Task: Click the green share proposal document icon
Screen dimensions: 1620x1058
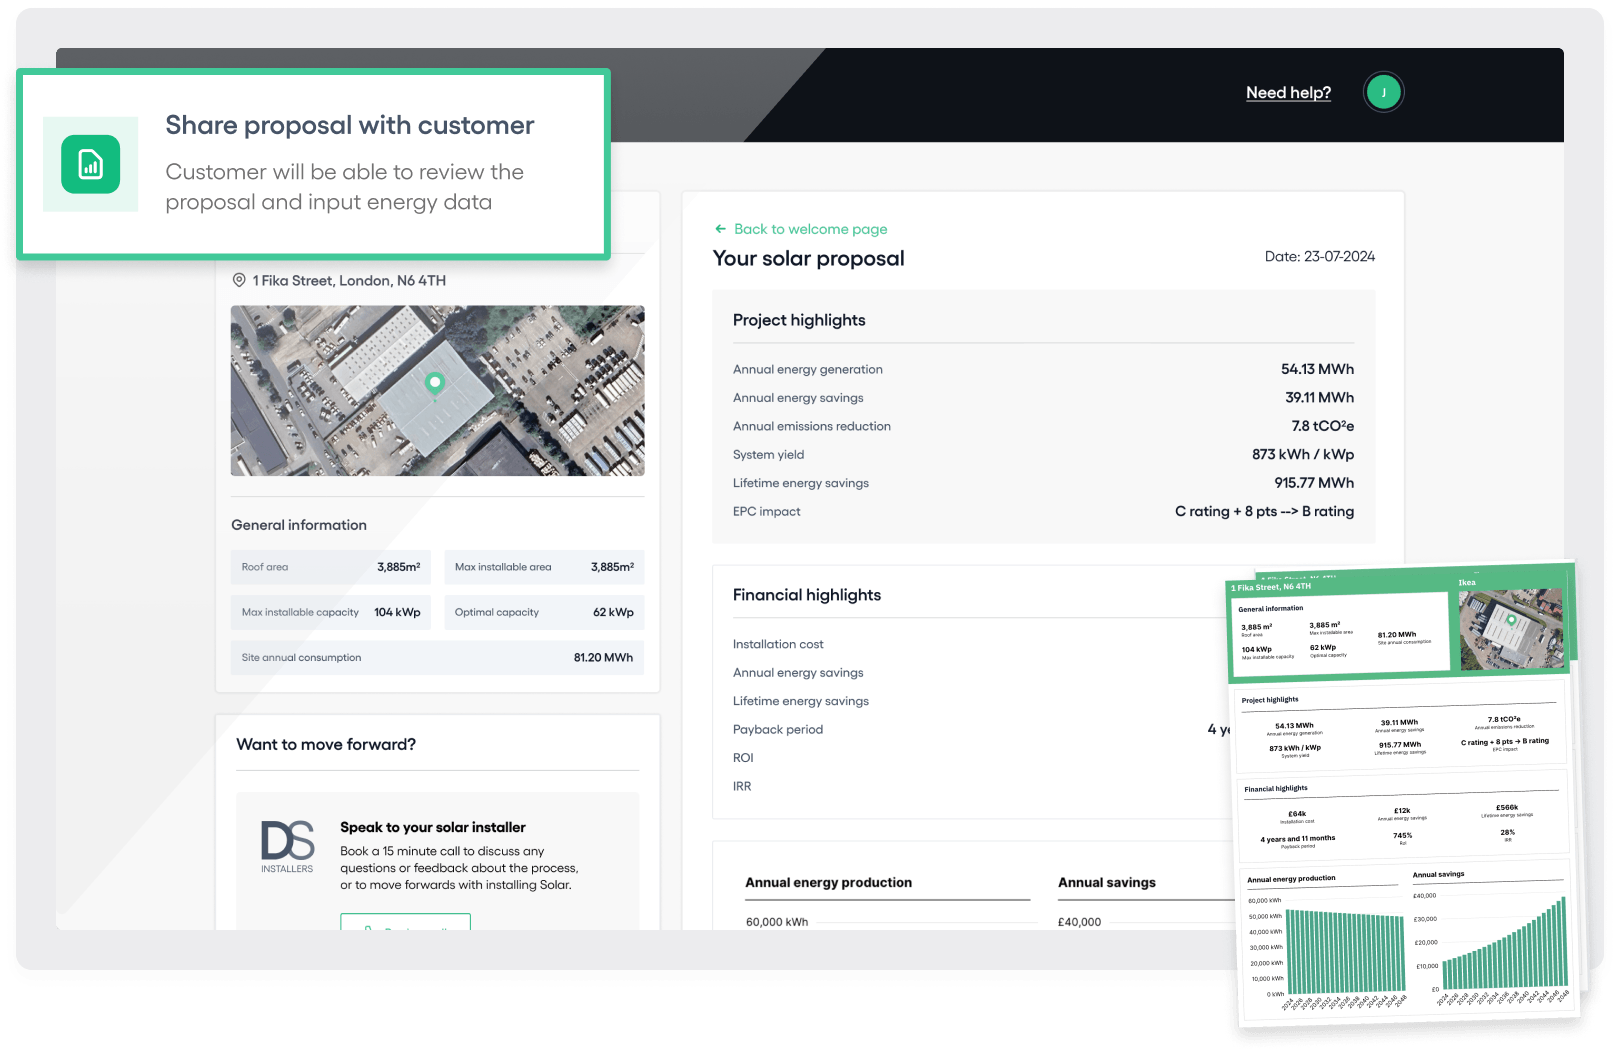Action: [90, 164]
